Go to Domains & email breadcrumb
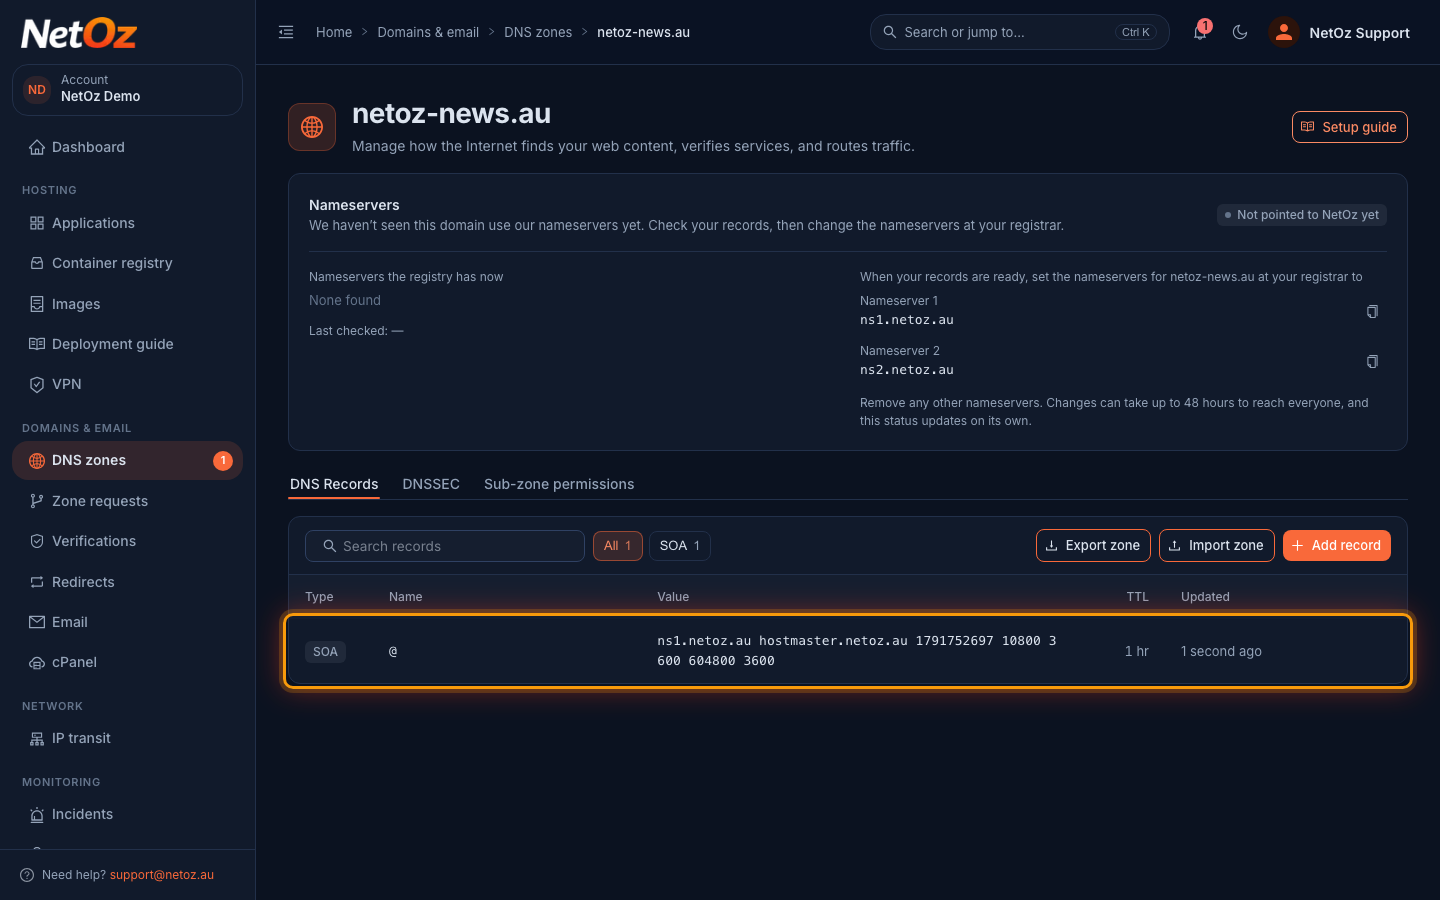Viewport: 1440px width, 900px height. click(x=428, y=32)
